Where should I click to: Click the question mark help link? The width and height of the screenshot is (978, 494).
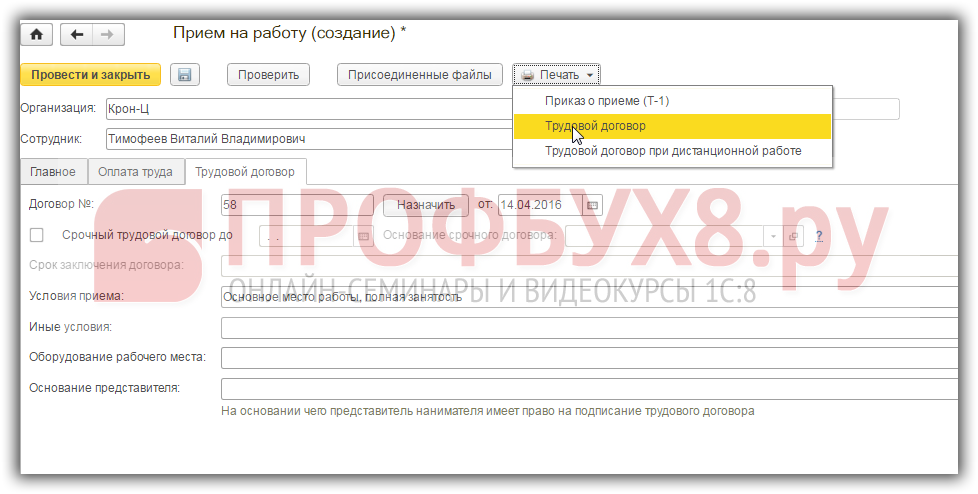818,236
